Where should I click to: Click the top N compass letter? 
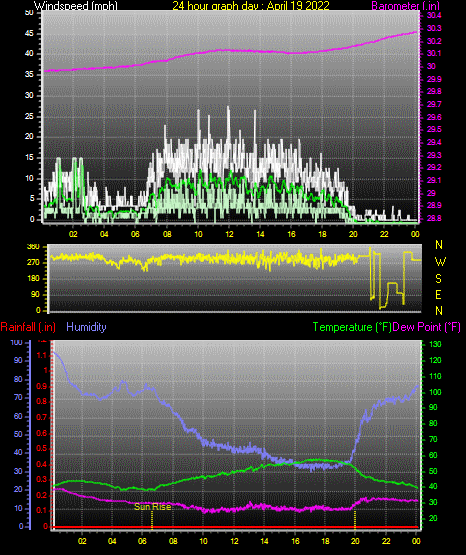tap(439, 245)
